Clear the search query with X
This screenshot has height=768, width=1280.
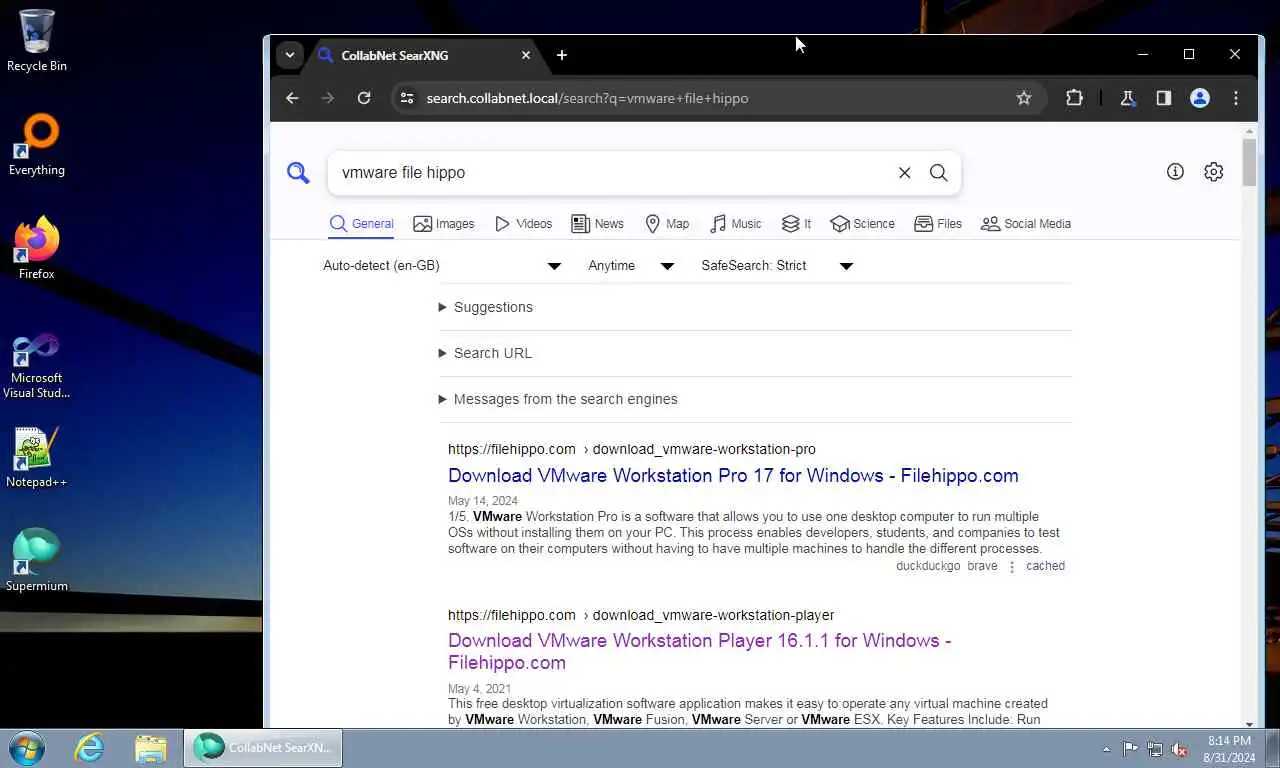[904, 173]
